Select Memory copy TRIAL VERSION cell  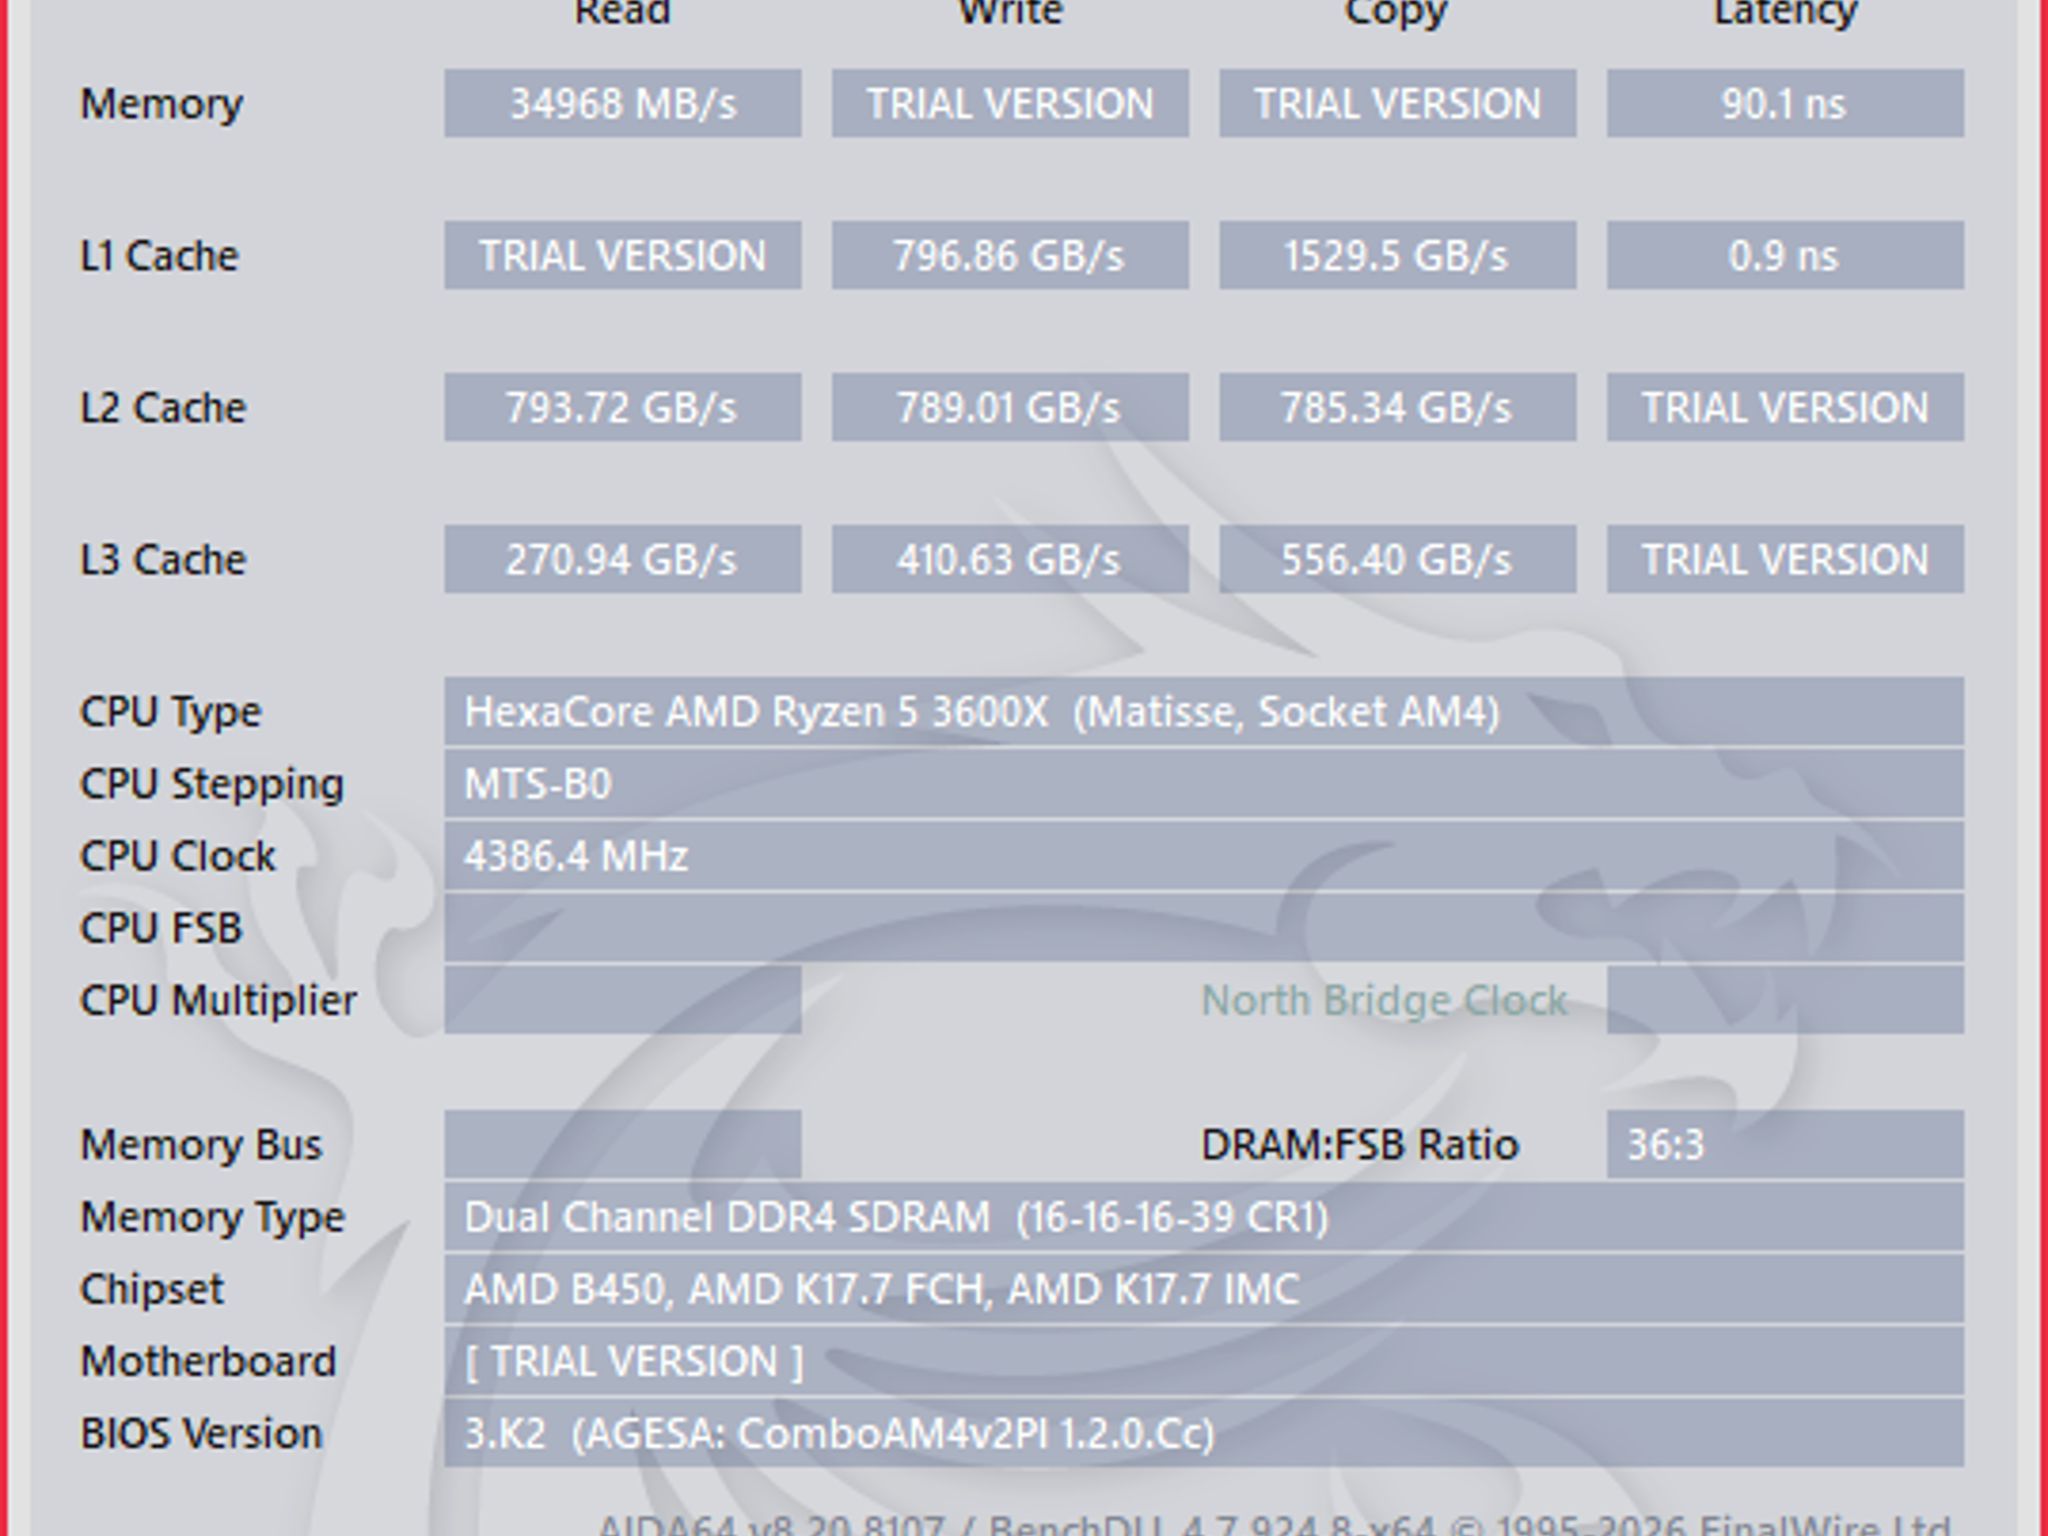(1397, 103)
